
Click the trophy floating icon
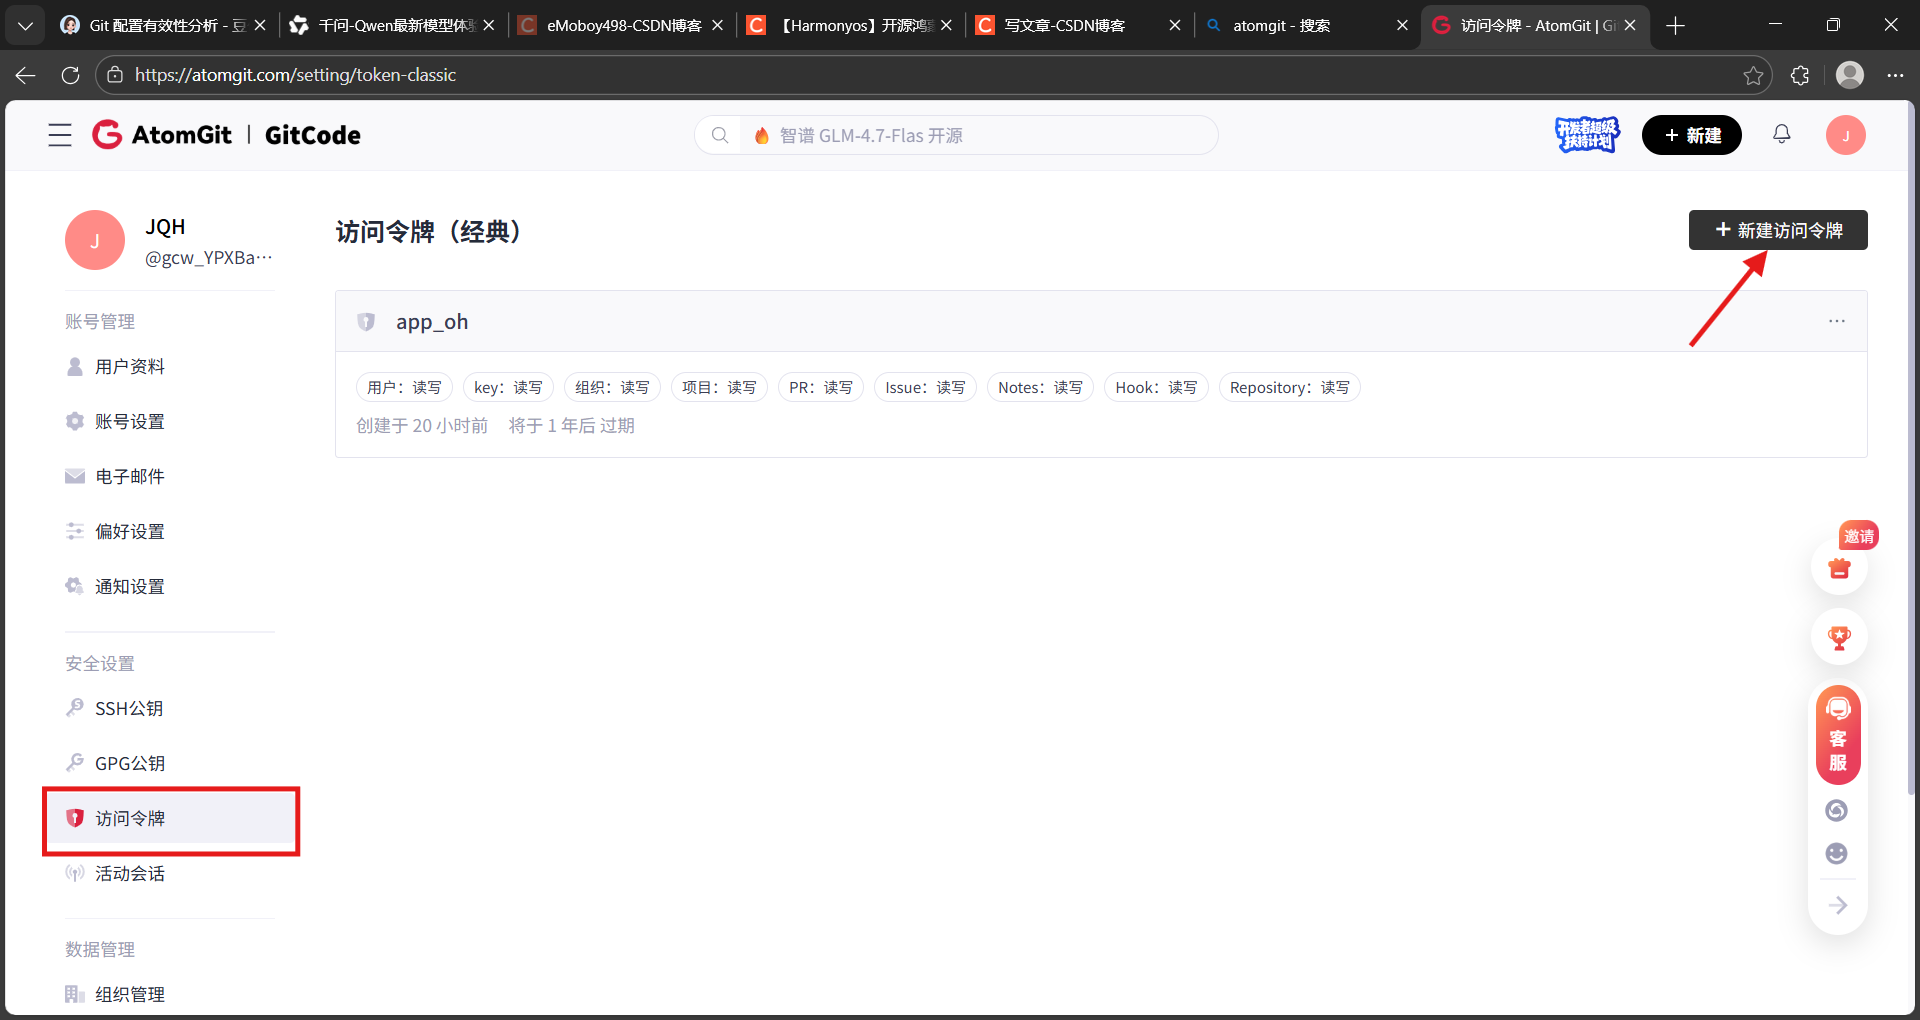[x=1839, y=637]
